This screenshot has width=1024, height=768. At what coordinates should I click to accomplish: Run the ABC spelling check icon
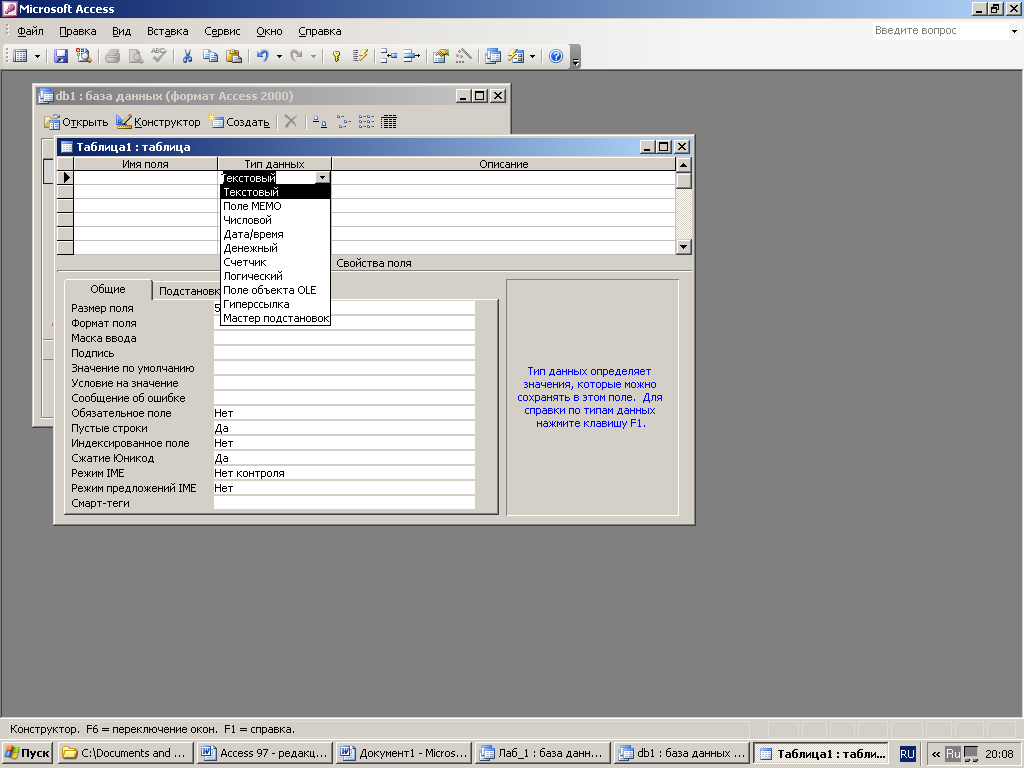click(x=159, y=56)
